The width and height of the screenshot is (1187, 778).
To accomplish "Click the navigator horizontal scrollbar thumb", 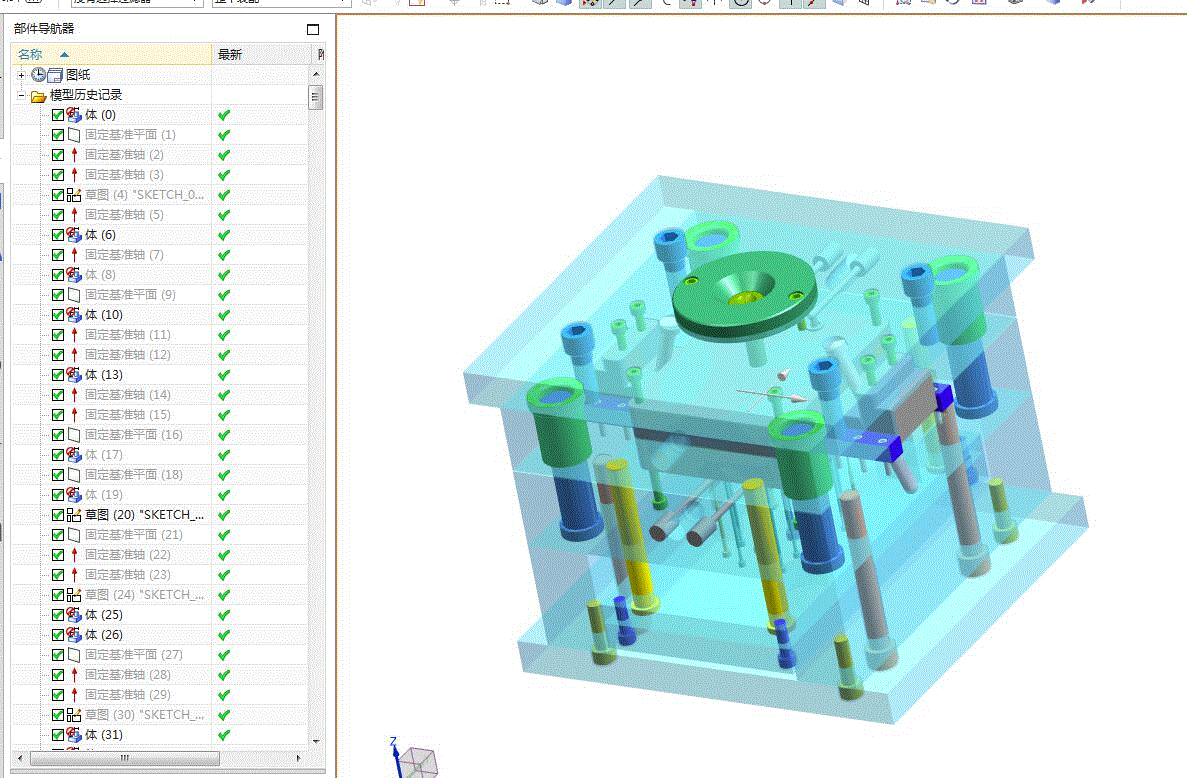I will 125,758.
